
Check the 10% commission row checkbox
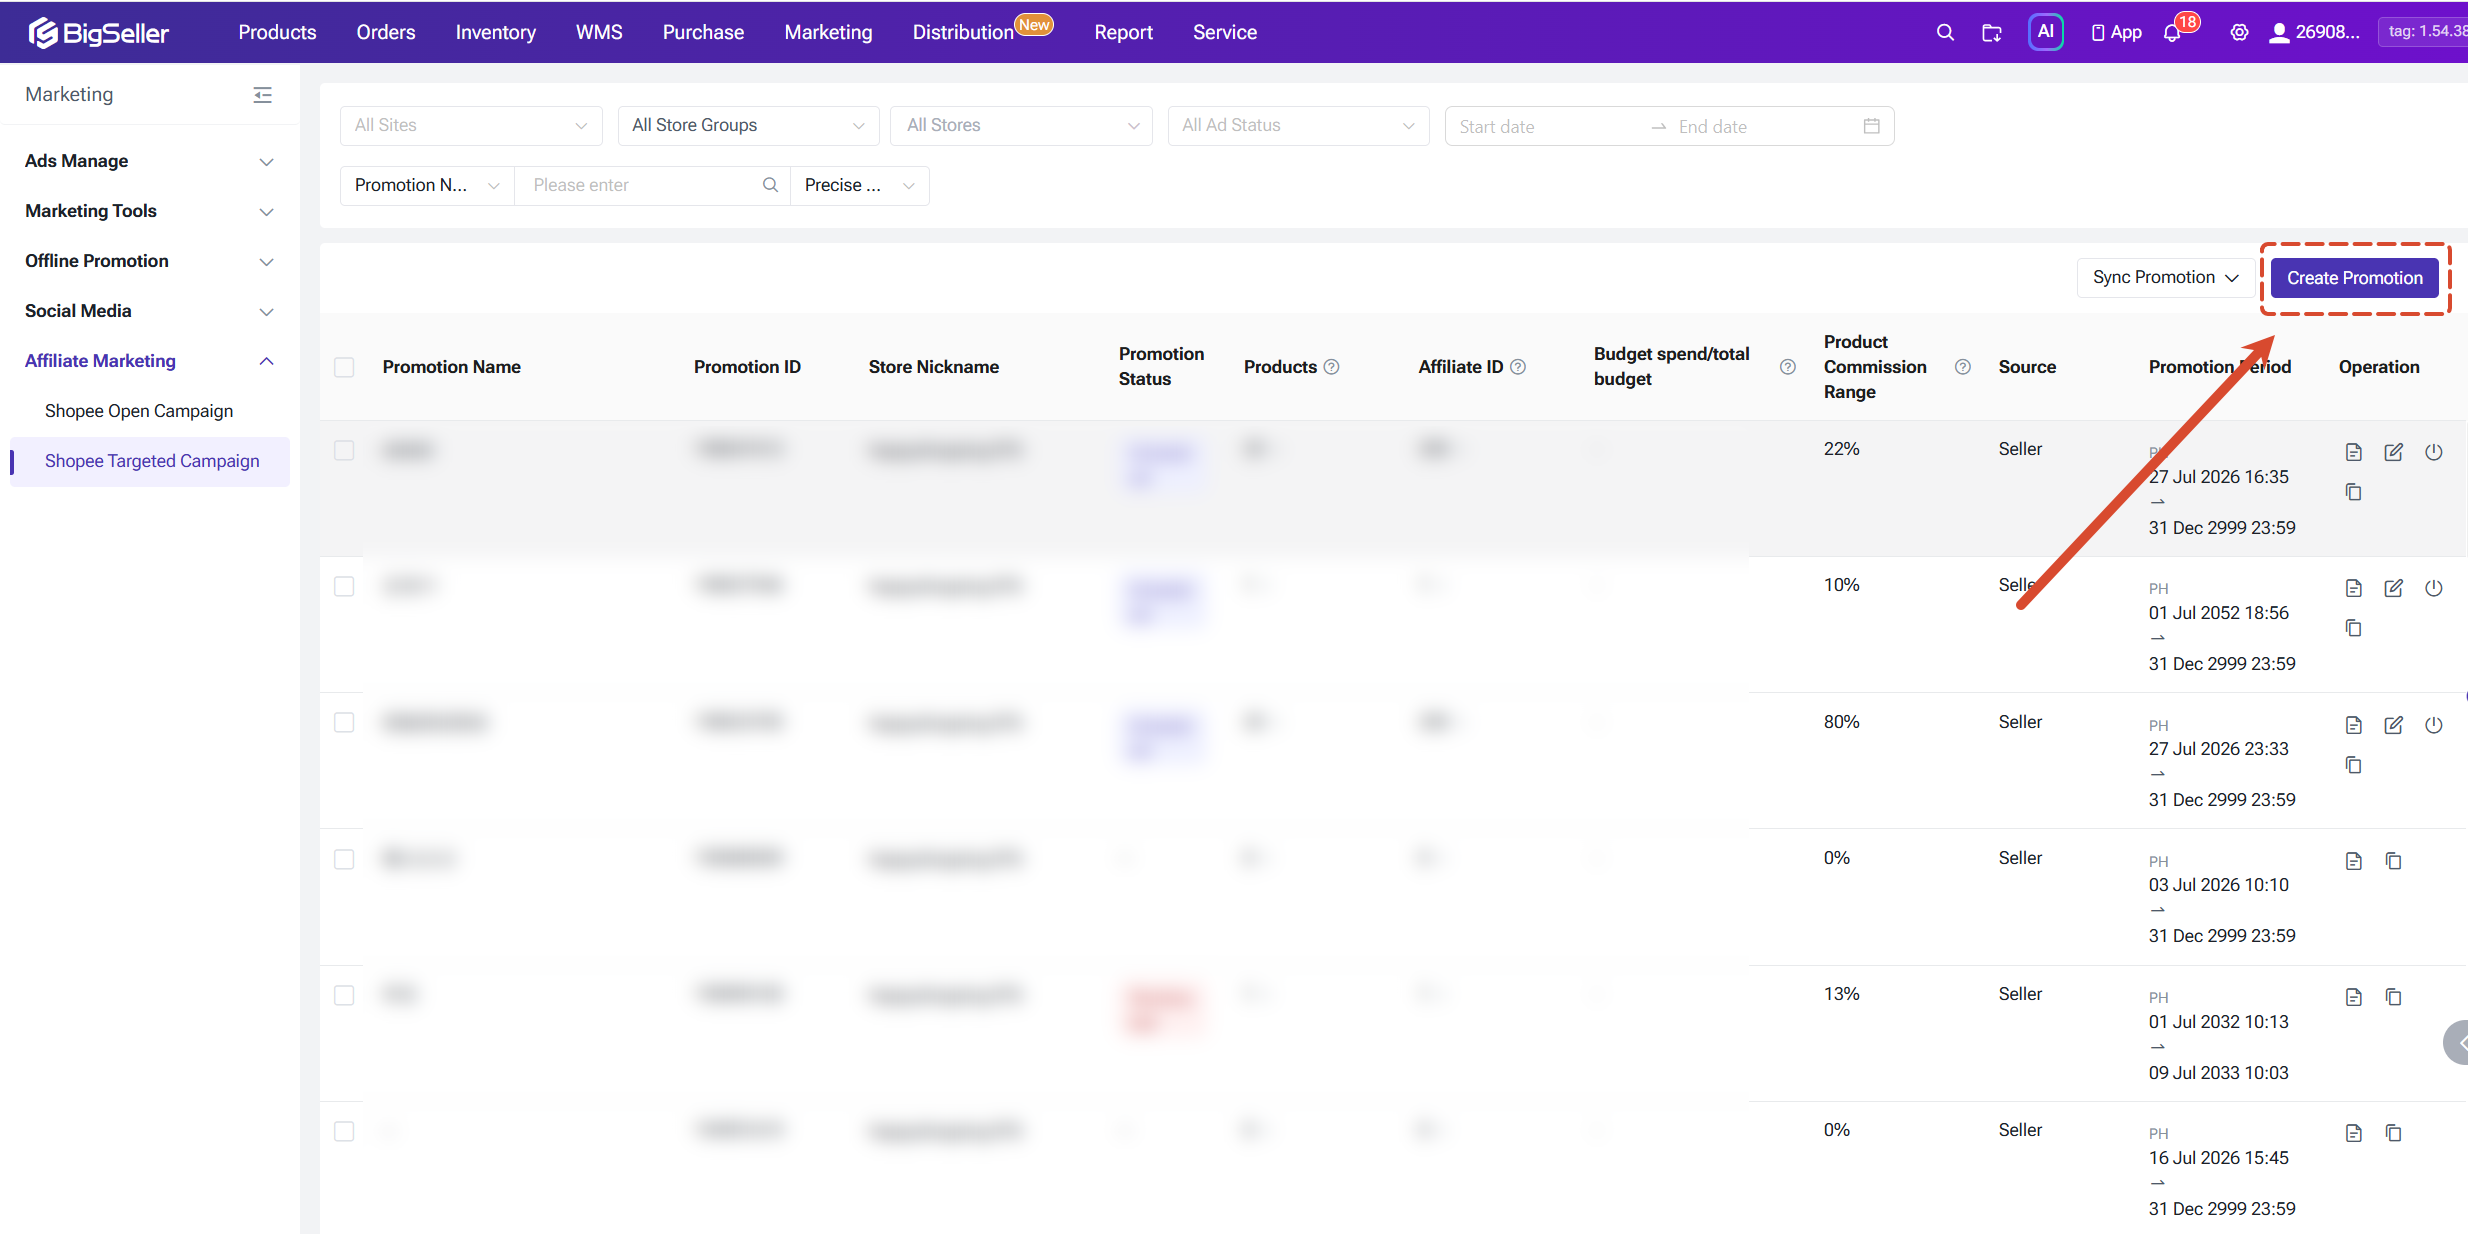pos(344,586)
